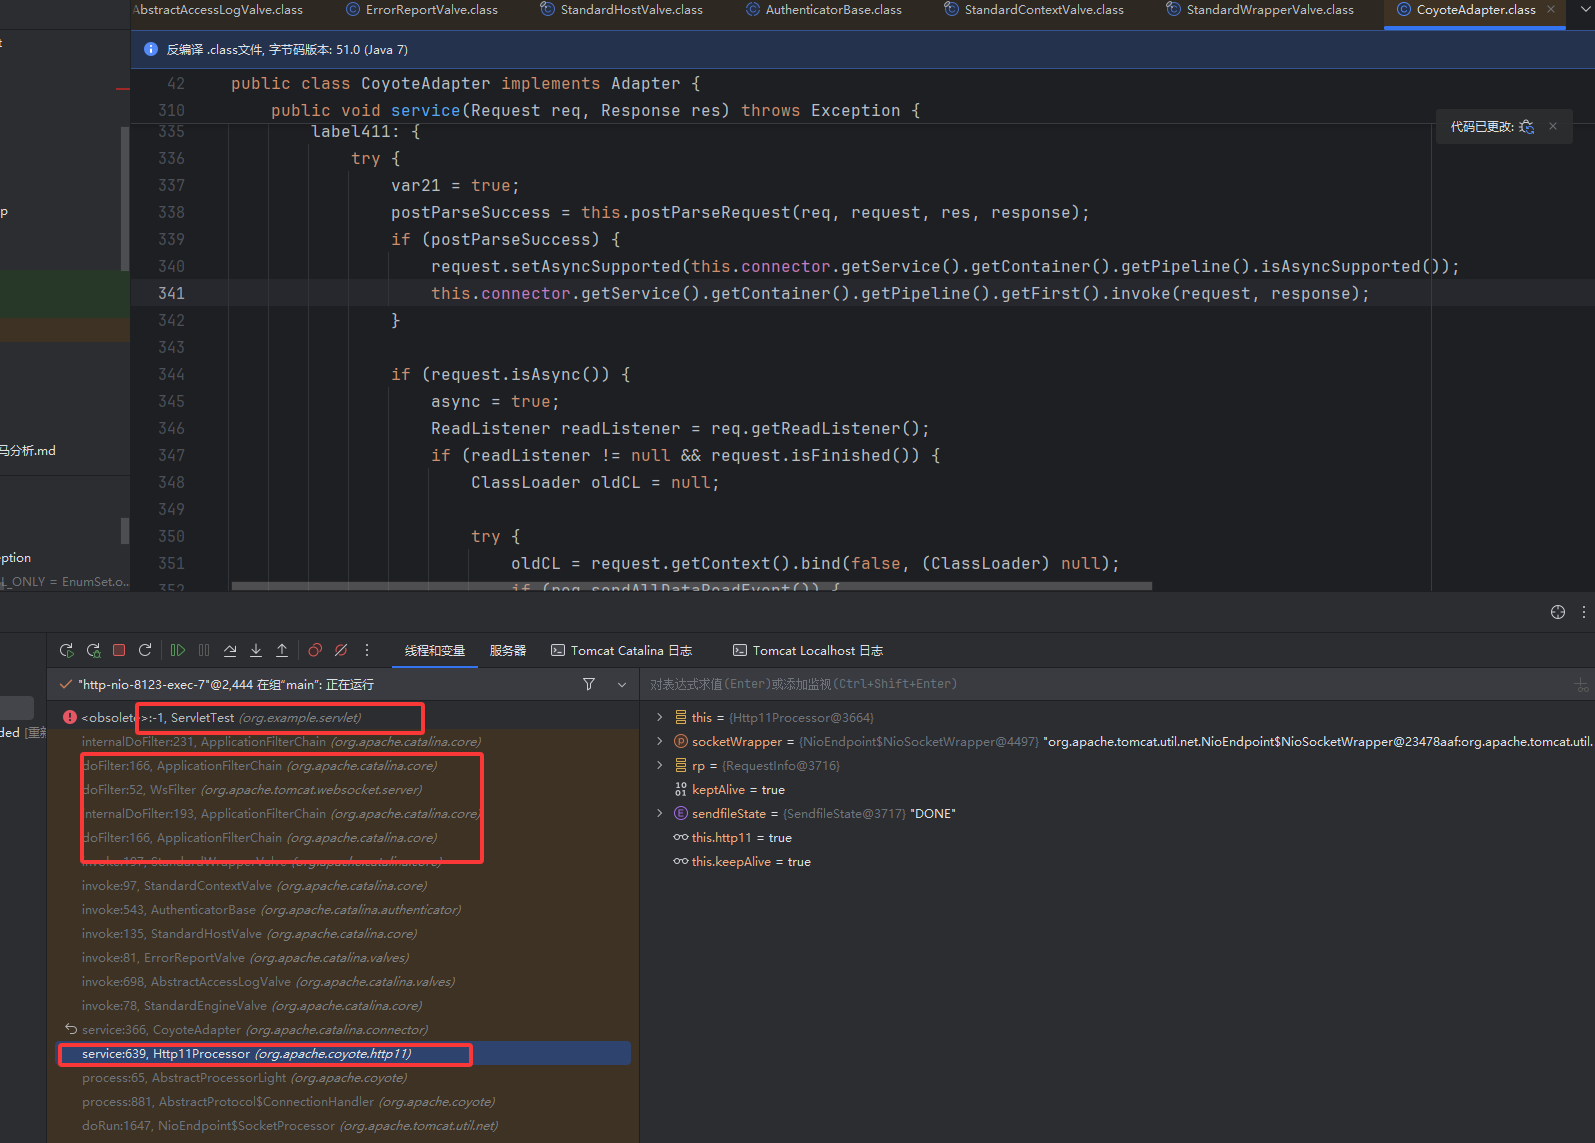Open the thread selector dropdown arrow
Viewport: 1595px width, 1143px height.
pyautogui.click(x=621, y=684)
